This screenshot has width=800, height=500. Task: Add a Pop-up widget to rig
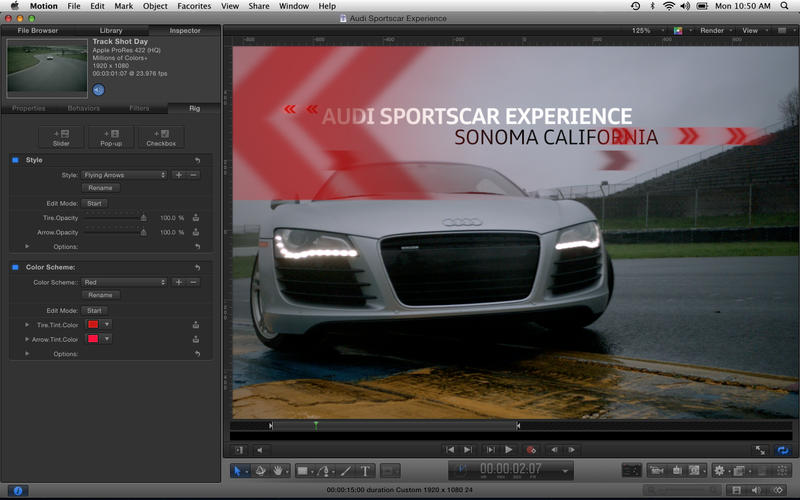(x=110, y=137)
